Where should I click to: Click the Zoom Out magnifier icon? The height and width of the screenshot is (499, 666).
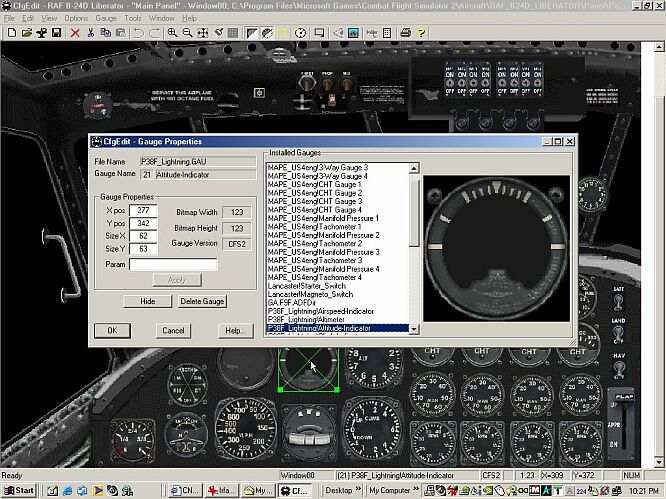coord(187,33)
